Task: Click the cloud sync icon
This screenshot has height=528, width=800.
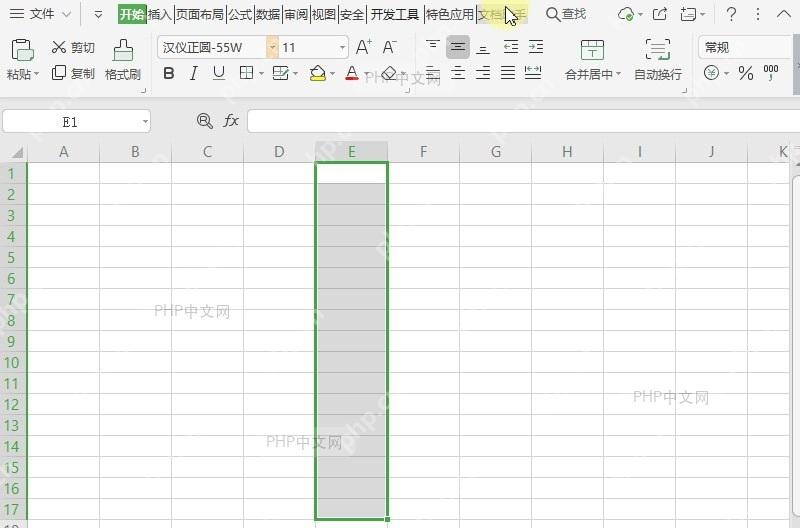Action: pyautogui.click(x=626, y=14)
